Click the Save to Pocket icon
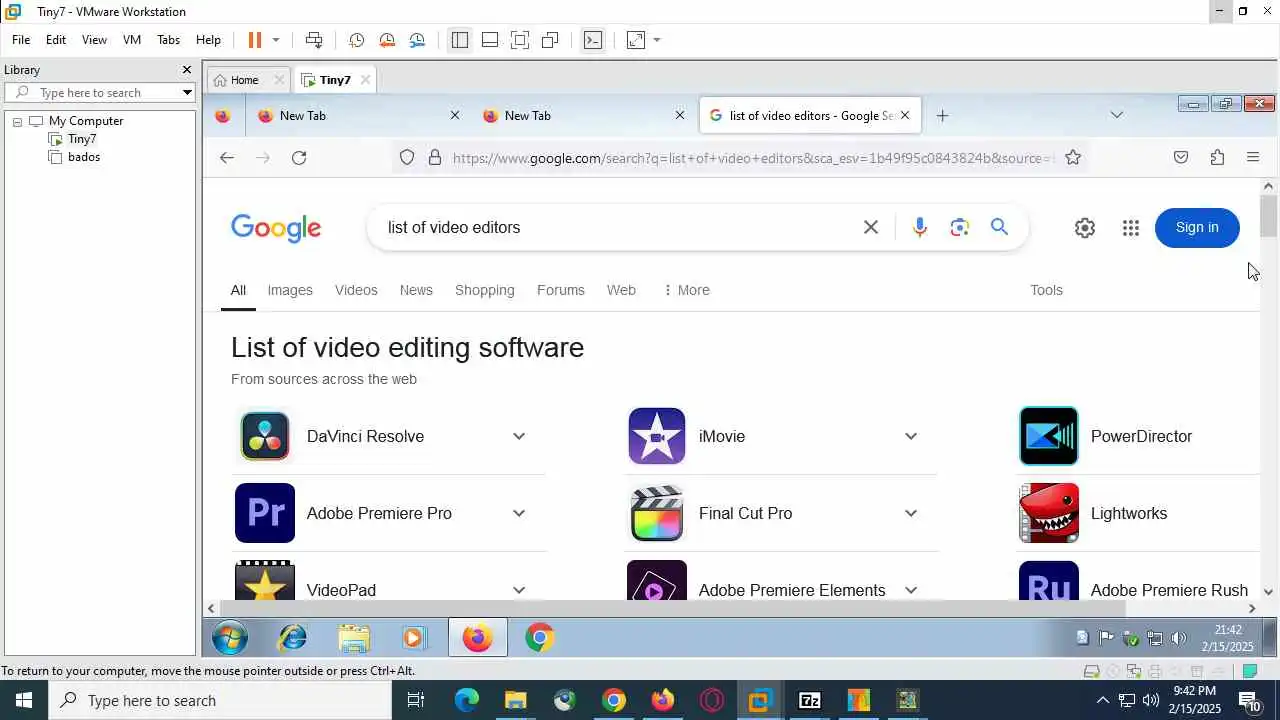 [1181, 158]
